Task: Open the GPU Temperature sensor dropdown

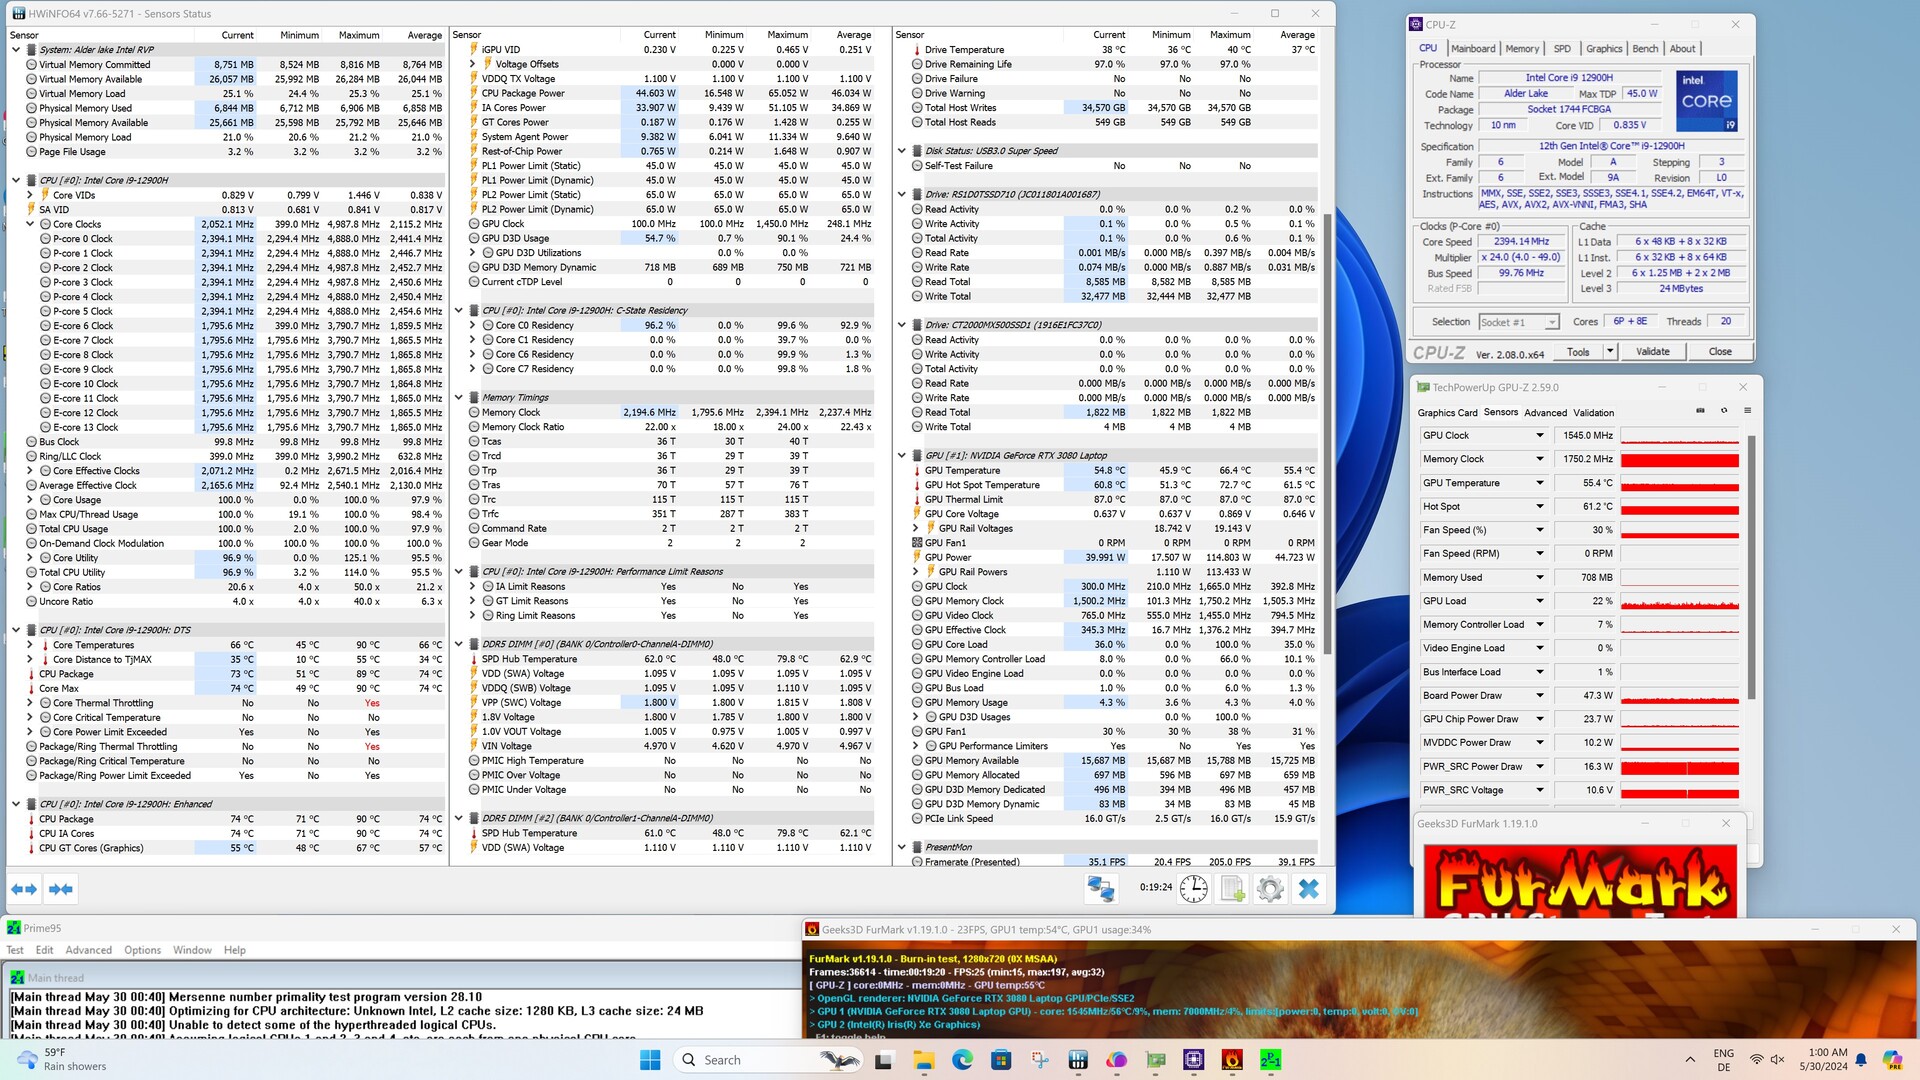Action: tap(1540, 483)
